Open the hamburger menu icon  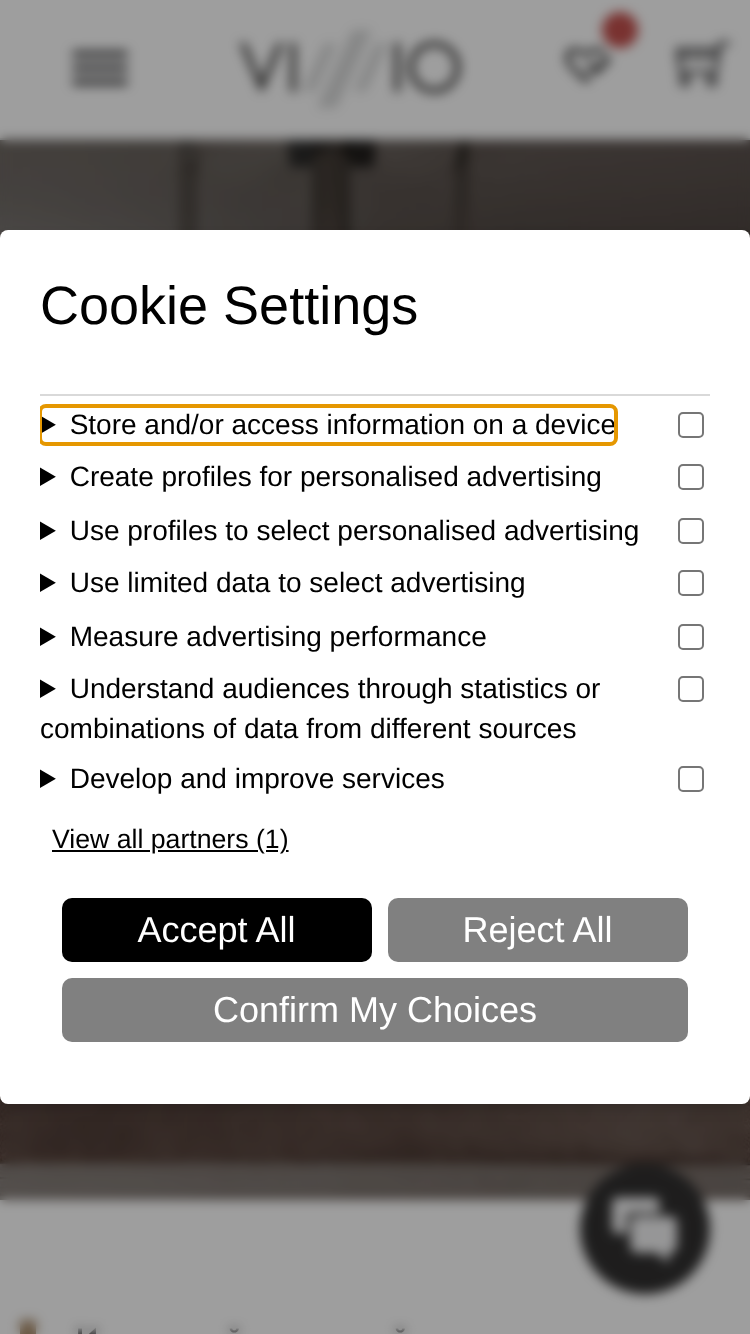pos(100,68)
